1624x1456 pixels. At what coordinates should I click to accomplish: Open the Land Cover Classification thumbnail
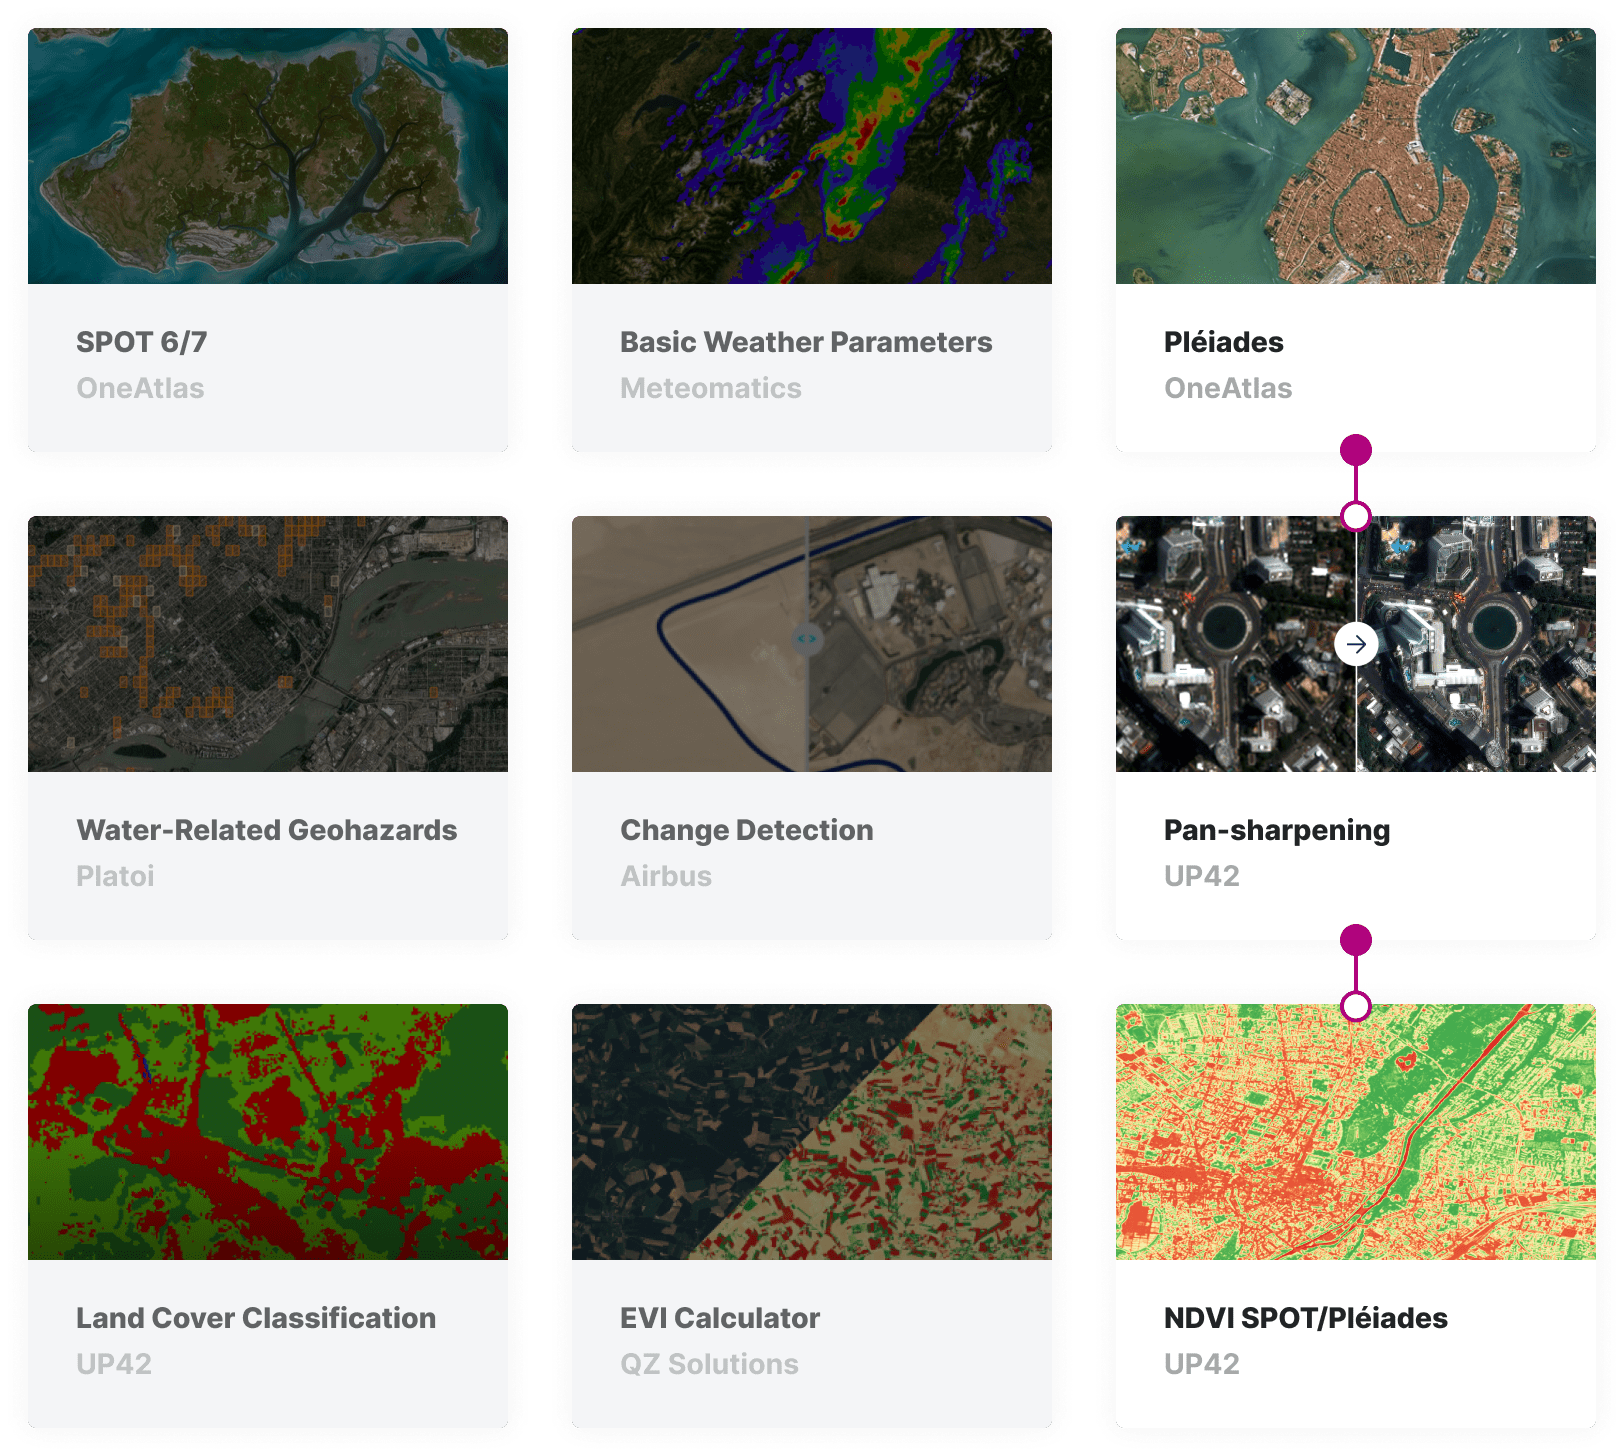click(x=268, y=1132)
